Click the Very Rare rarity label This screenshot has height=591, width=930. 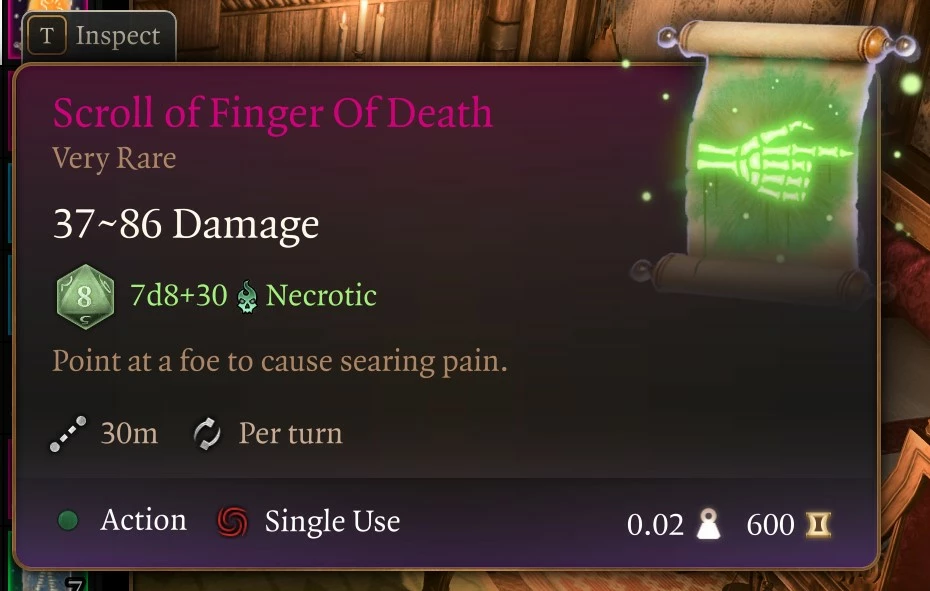(x=114, y=158)
